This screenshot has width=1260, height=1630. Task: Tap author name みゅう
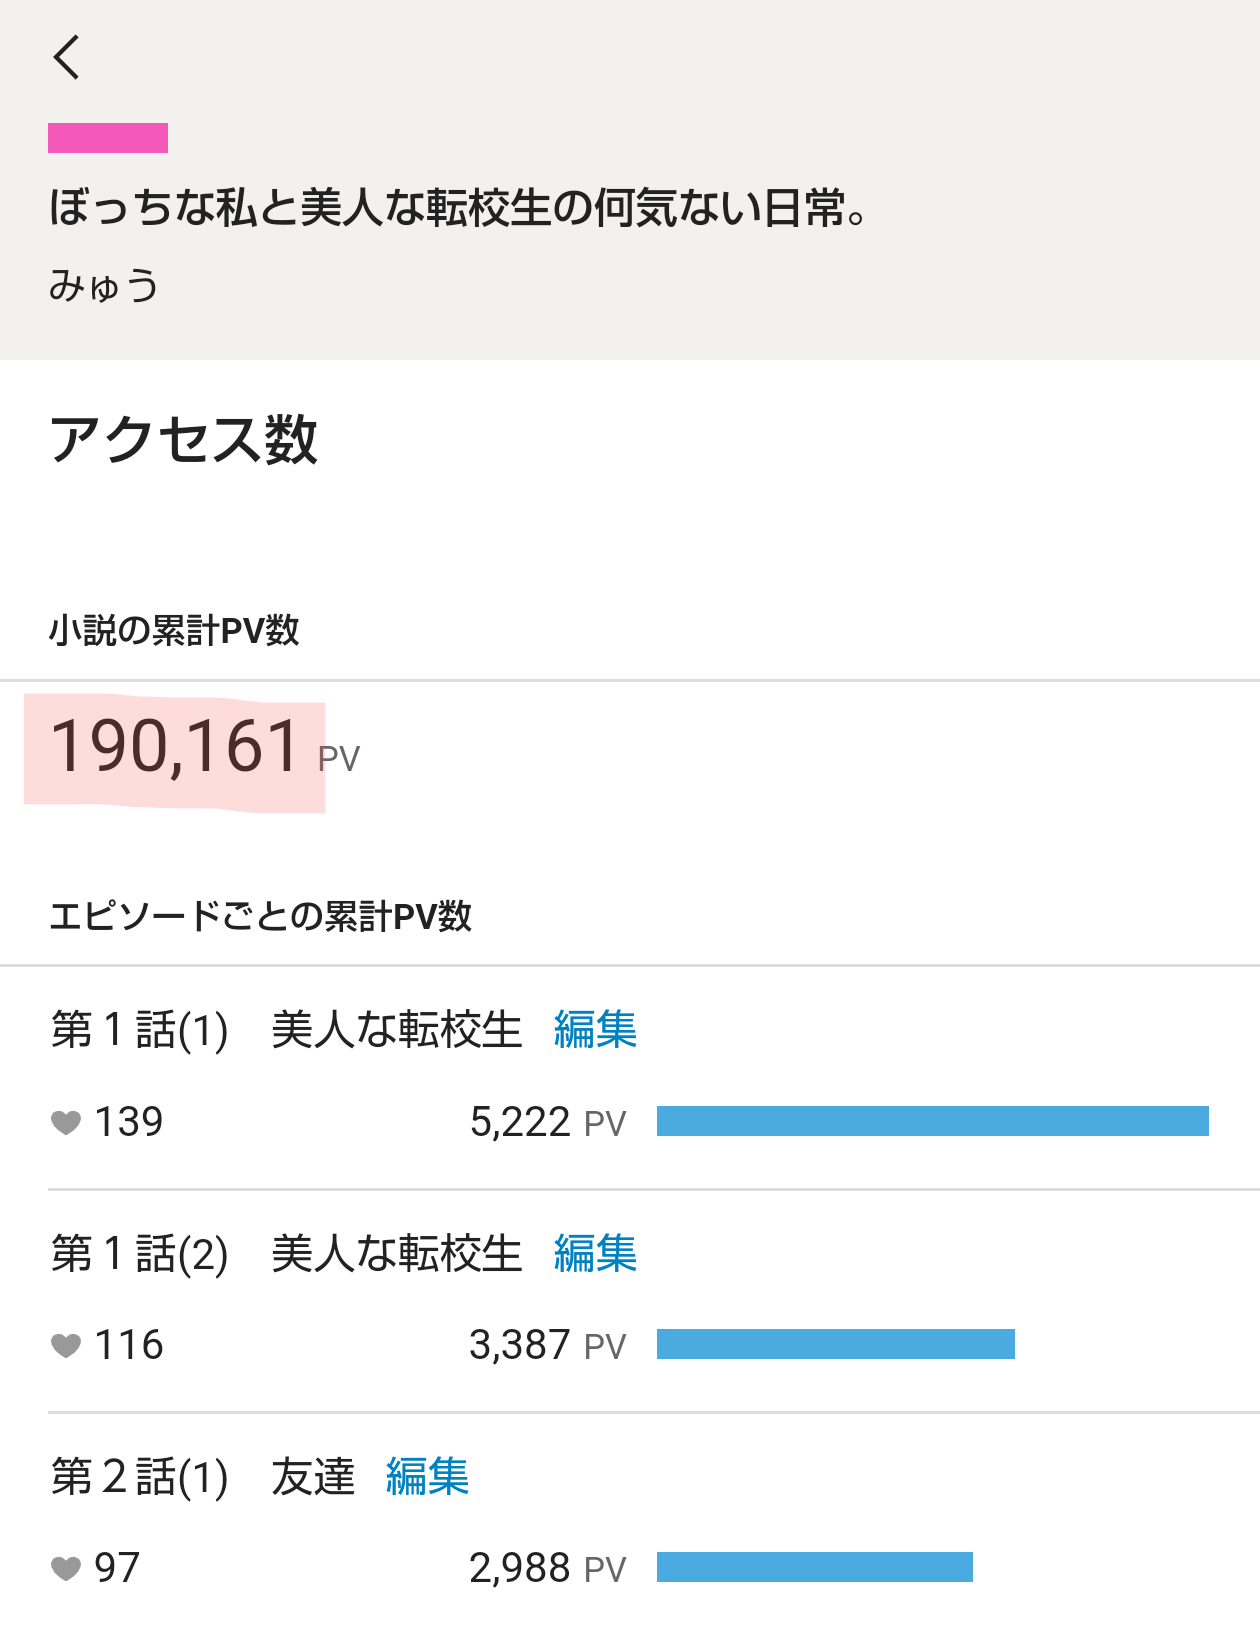[104, 286]
